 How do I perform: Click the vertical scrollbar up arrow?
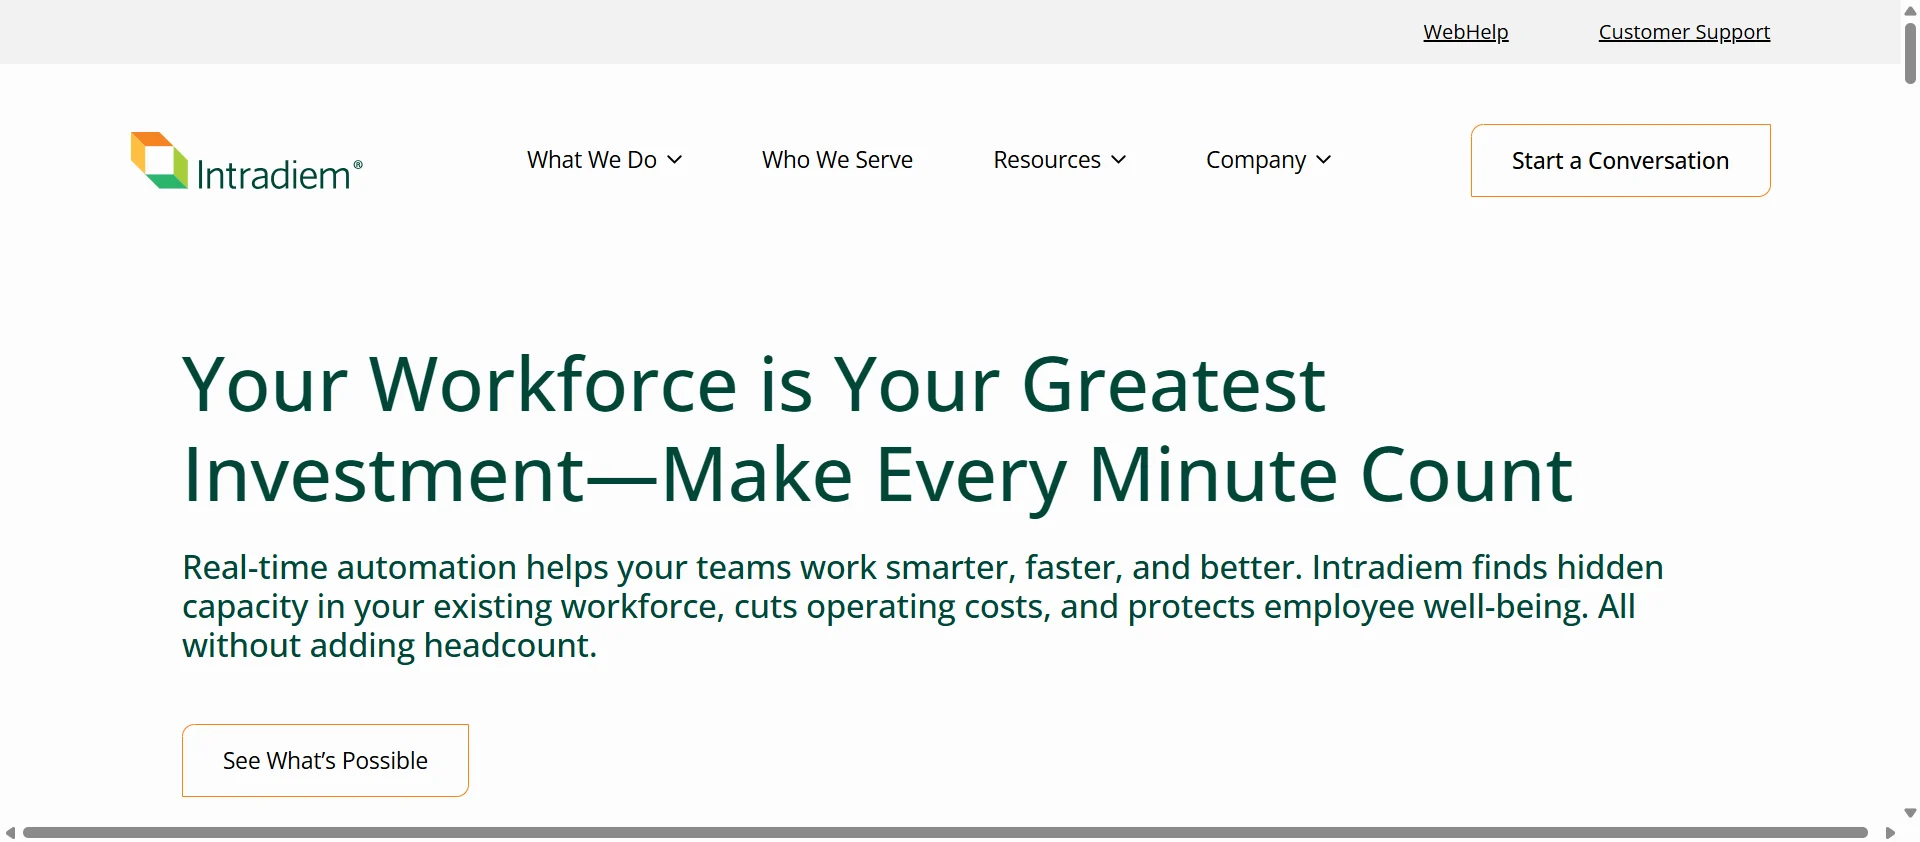(x=1910, y=10)
